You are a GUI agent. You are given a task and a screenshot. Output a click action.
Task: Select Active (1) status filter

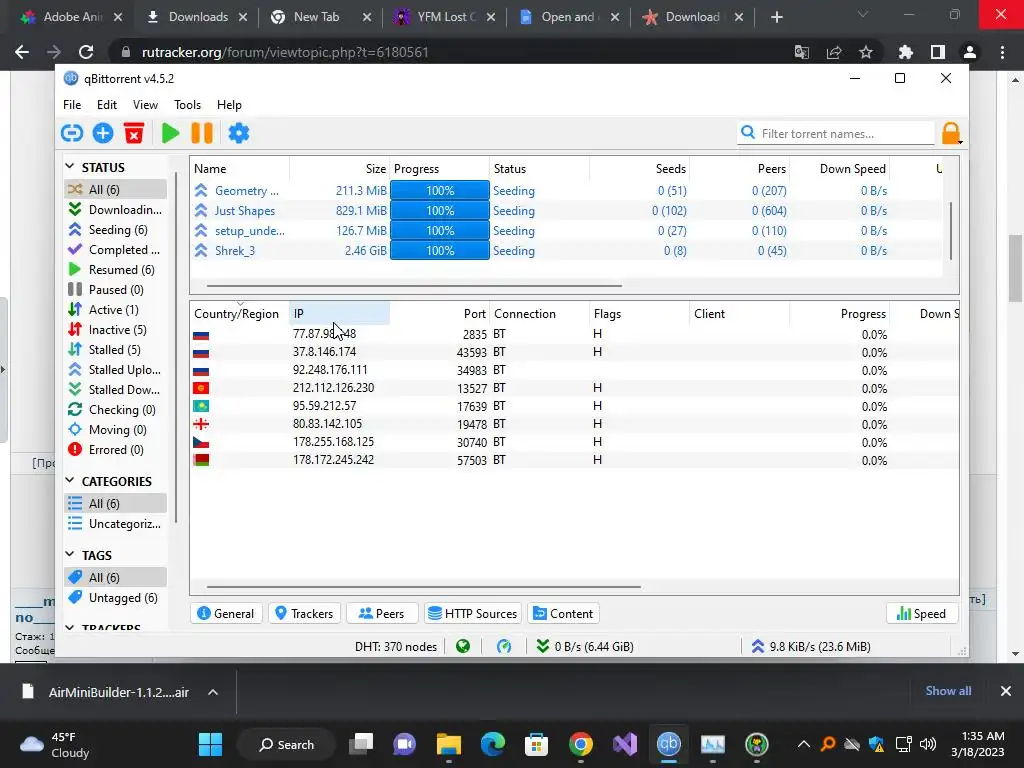(115, 310)
